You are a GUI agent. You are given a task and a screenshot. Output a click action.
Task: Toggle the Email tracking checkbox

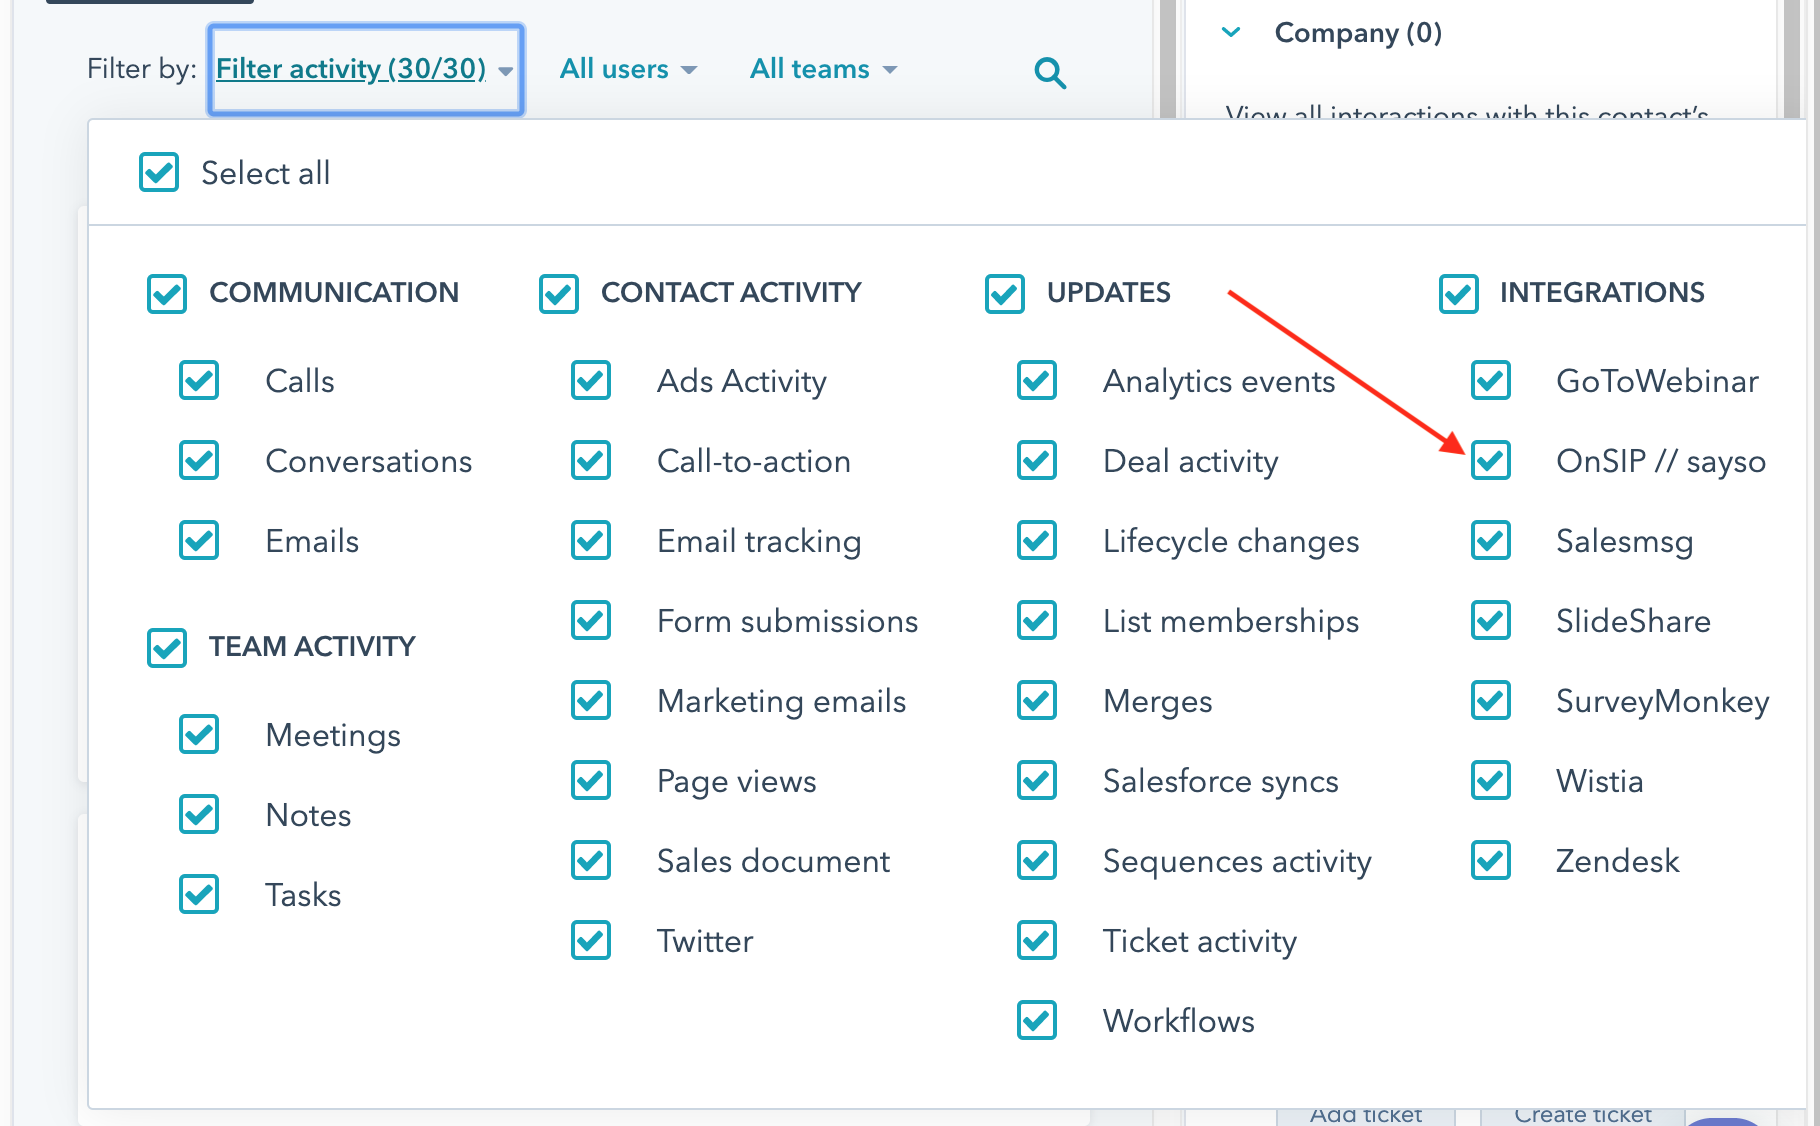tap(591, 540)
